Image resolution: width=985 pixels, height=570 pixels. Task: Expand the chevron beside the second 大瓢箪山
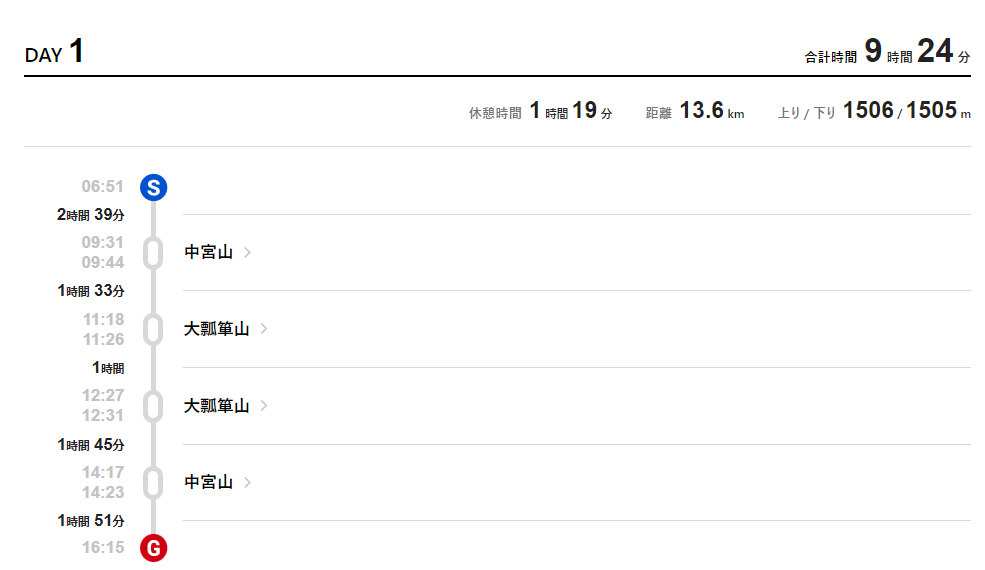pyautogui.click(x=264, y=405)
